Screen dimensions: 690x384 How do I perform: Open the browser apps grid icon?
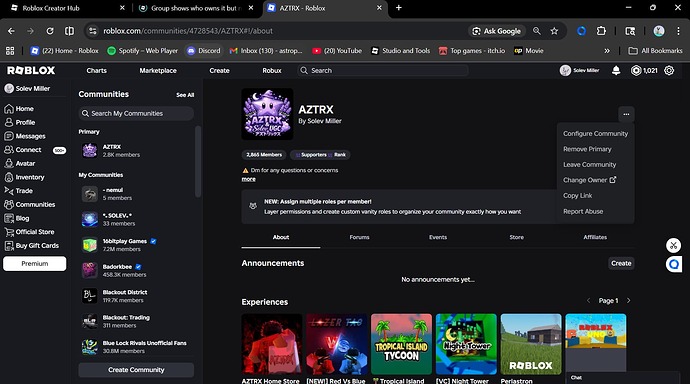(x=10, y=51)
